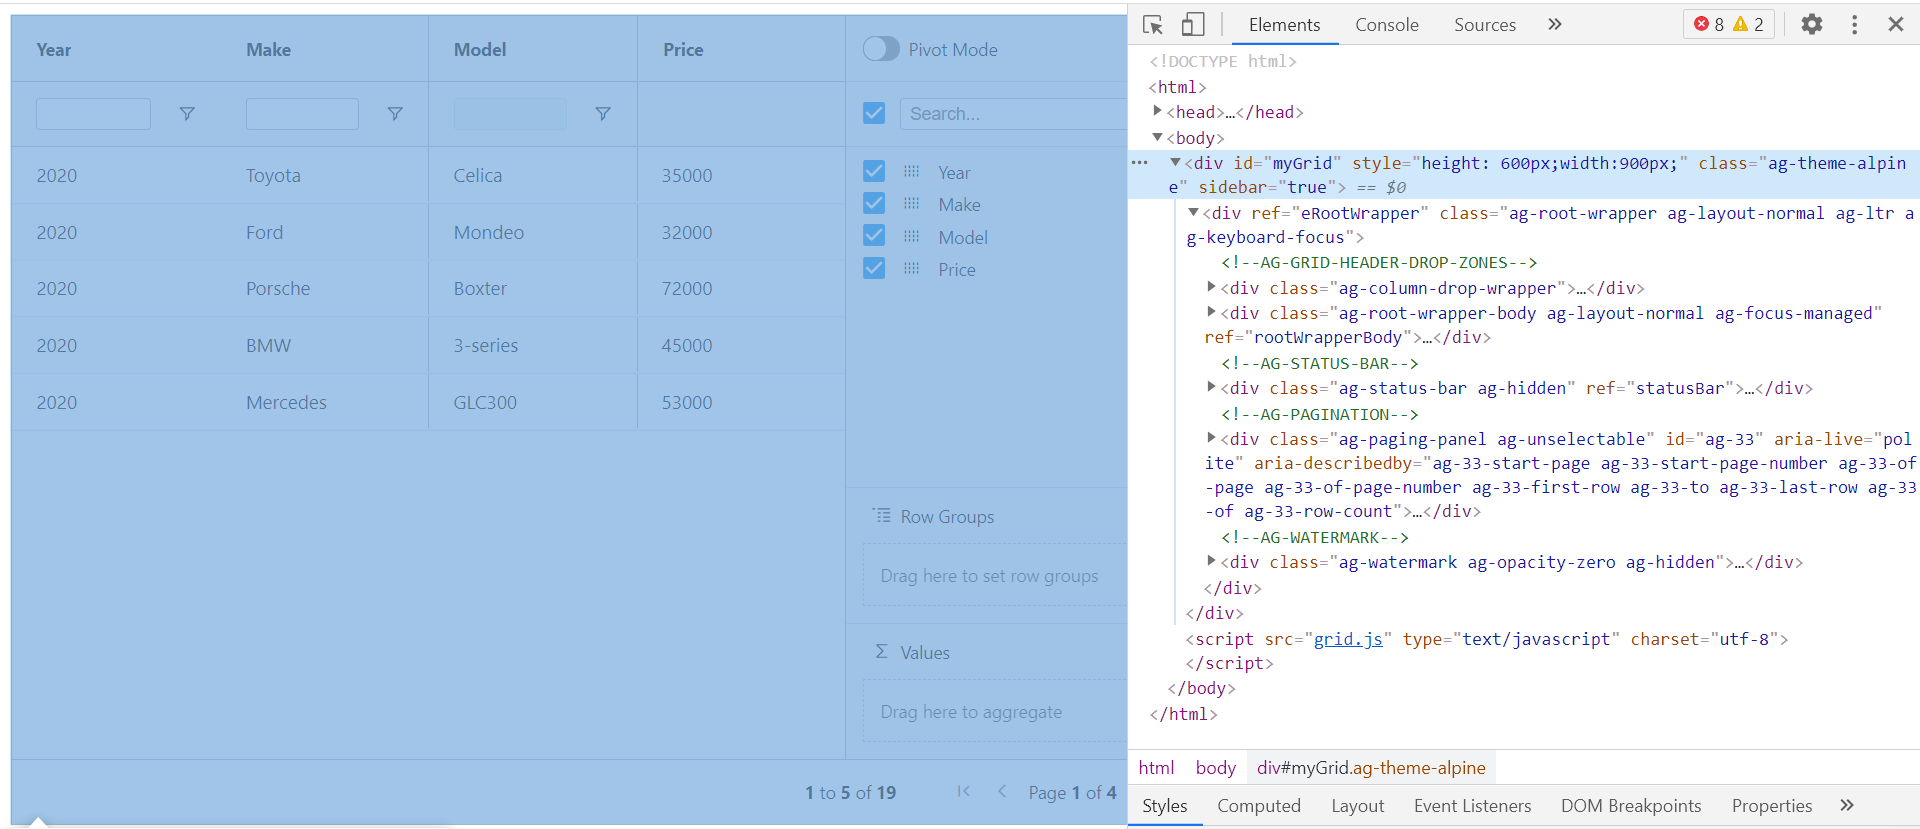Select the Toyota cell
The image size is (1920, 829).
click(273, 176)
